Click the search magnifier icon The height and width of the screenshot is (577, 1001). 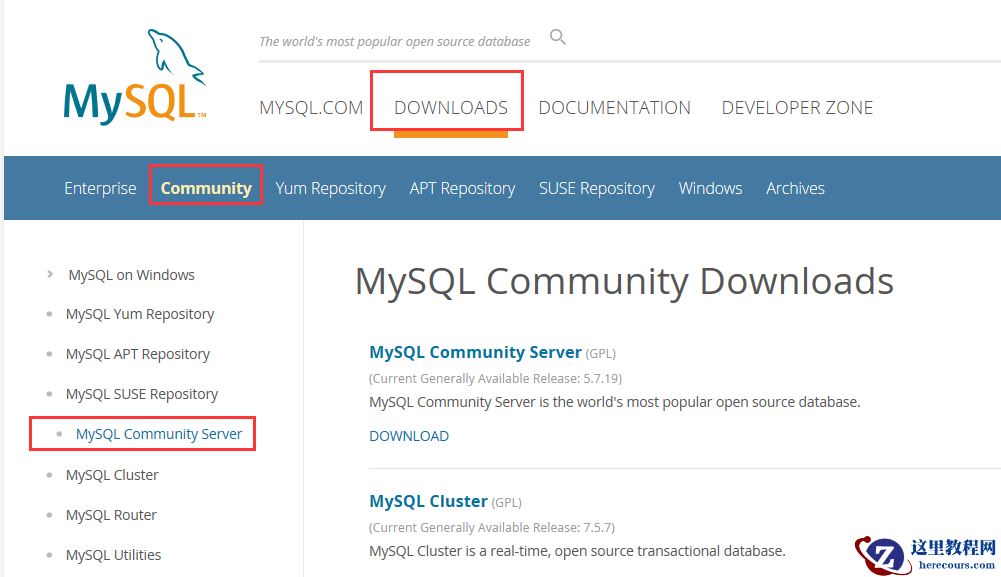point(557,36)
